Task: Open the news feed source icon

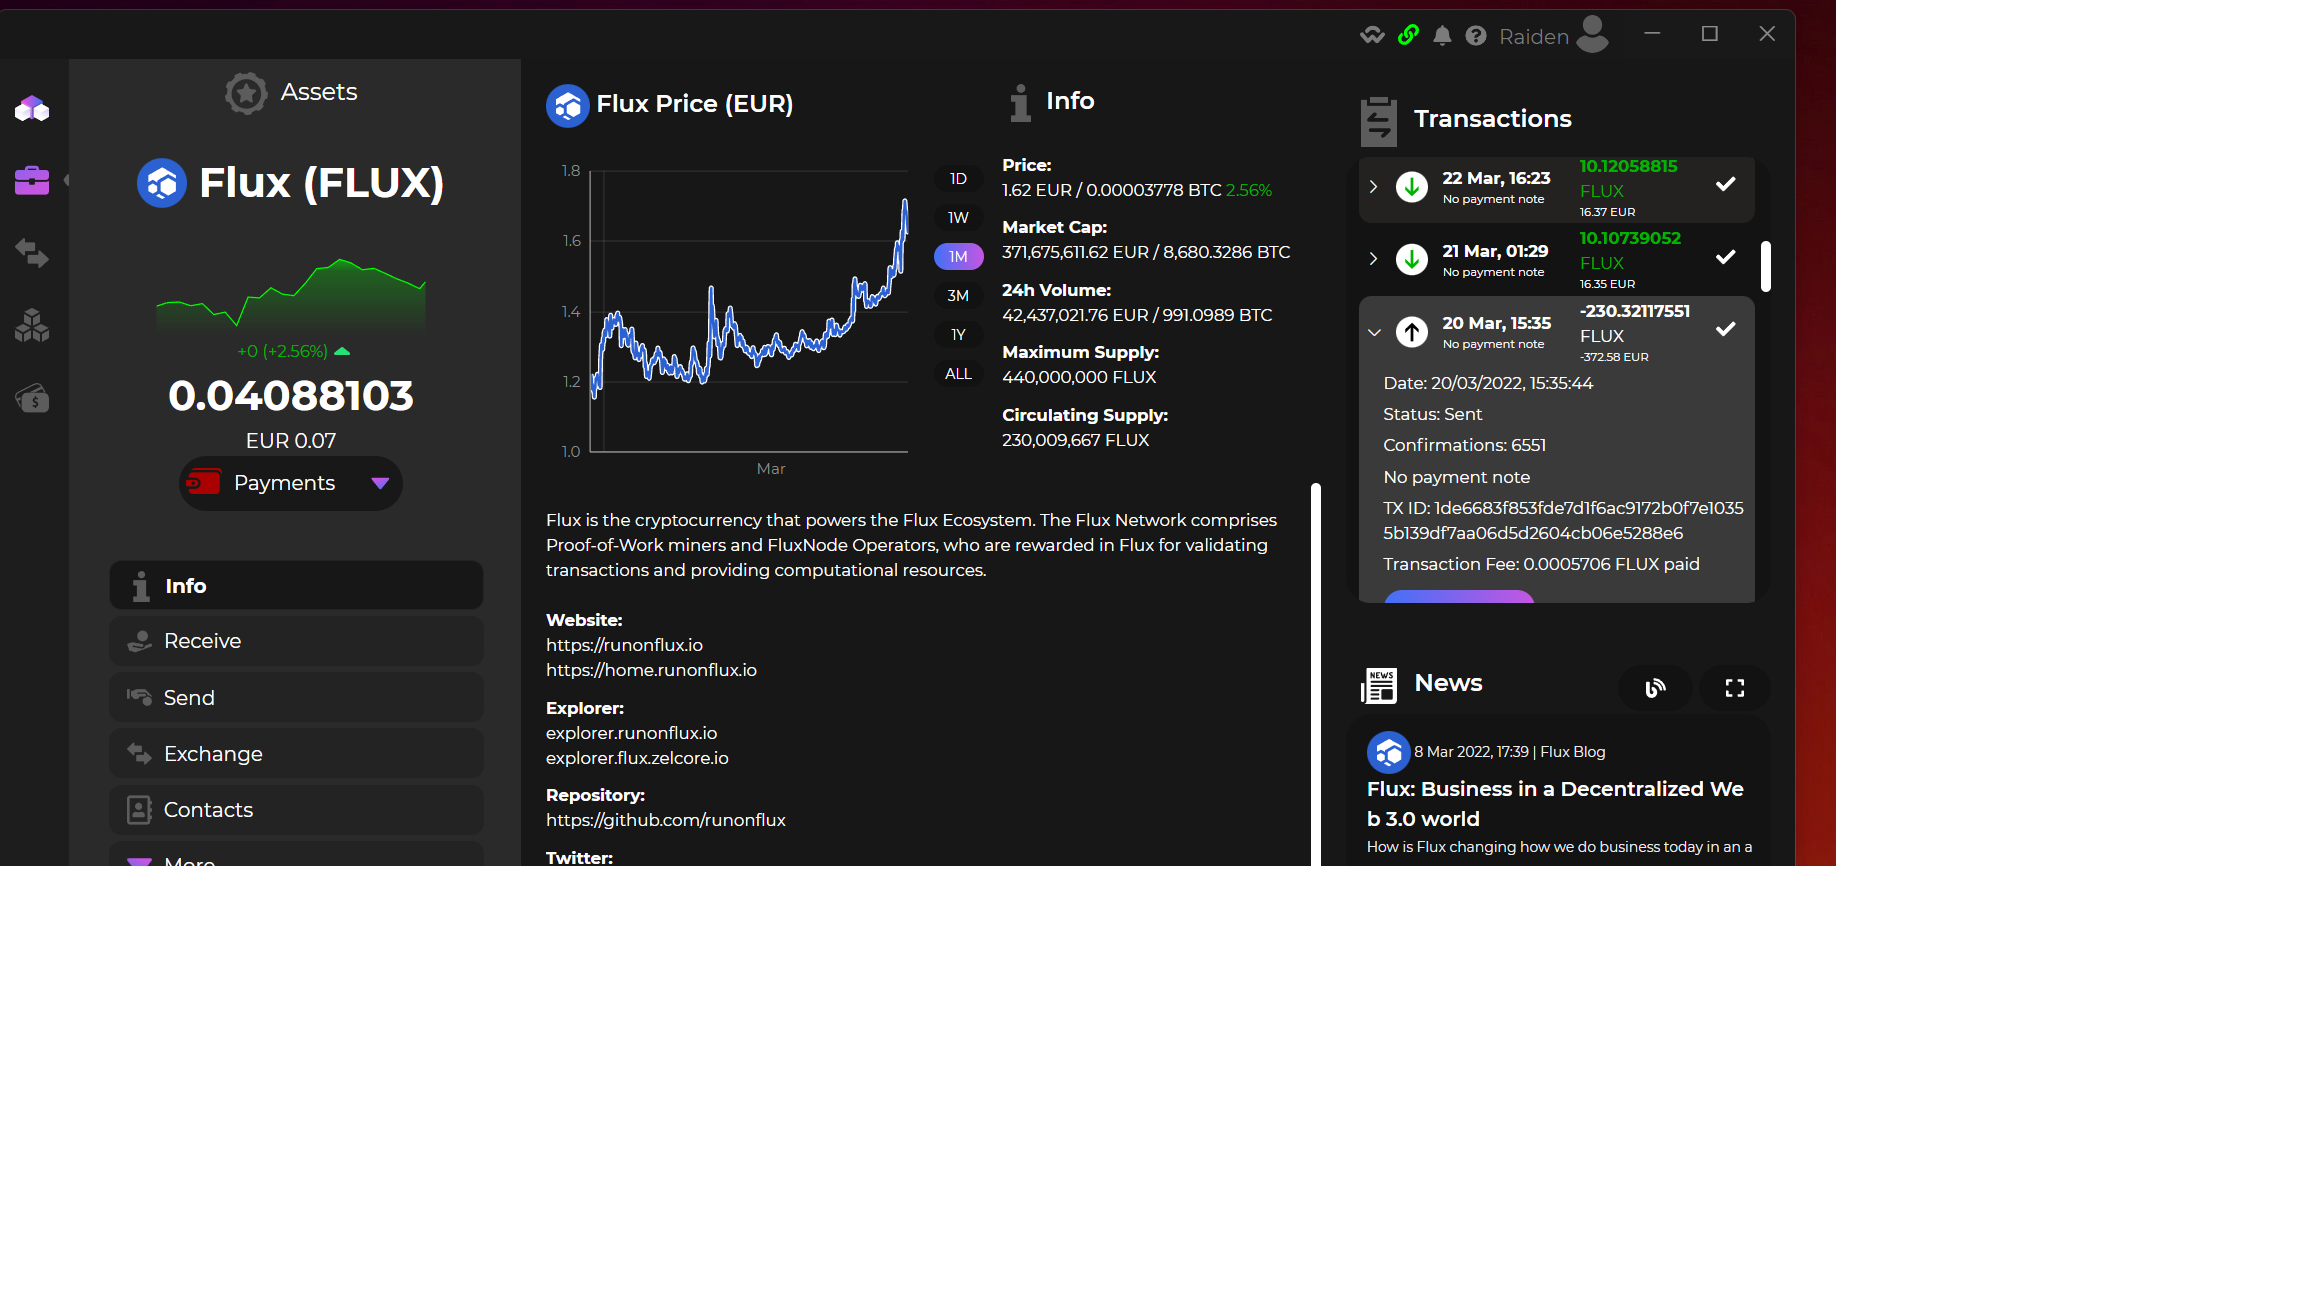Action: [1655, 688]
